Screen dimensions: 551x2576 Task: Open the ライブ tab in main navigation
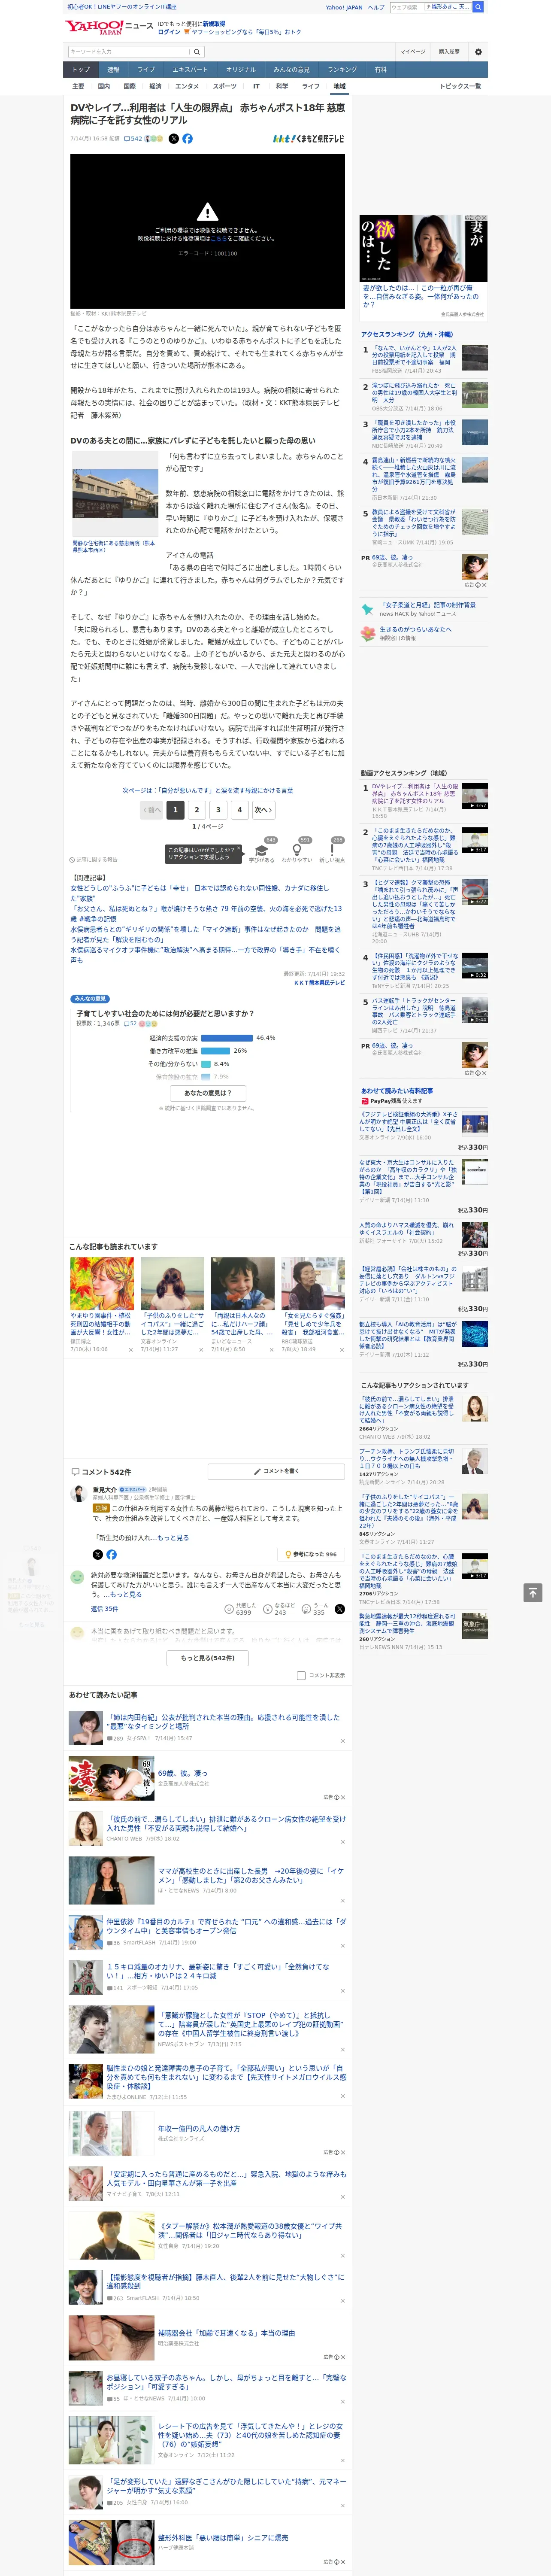click(x=146, y=70)
